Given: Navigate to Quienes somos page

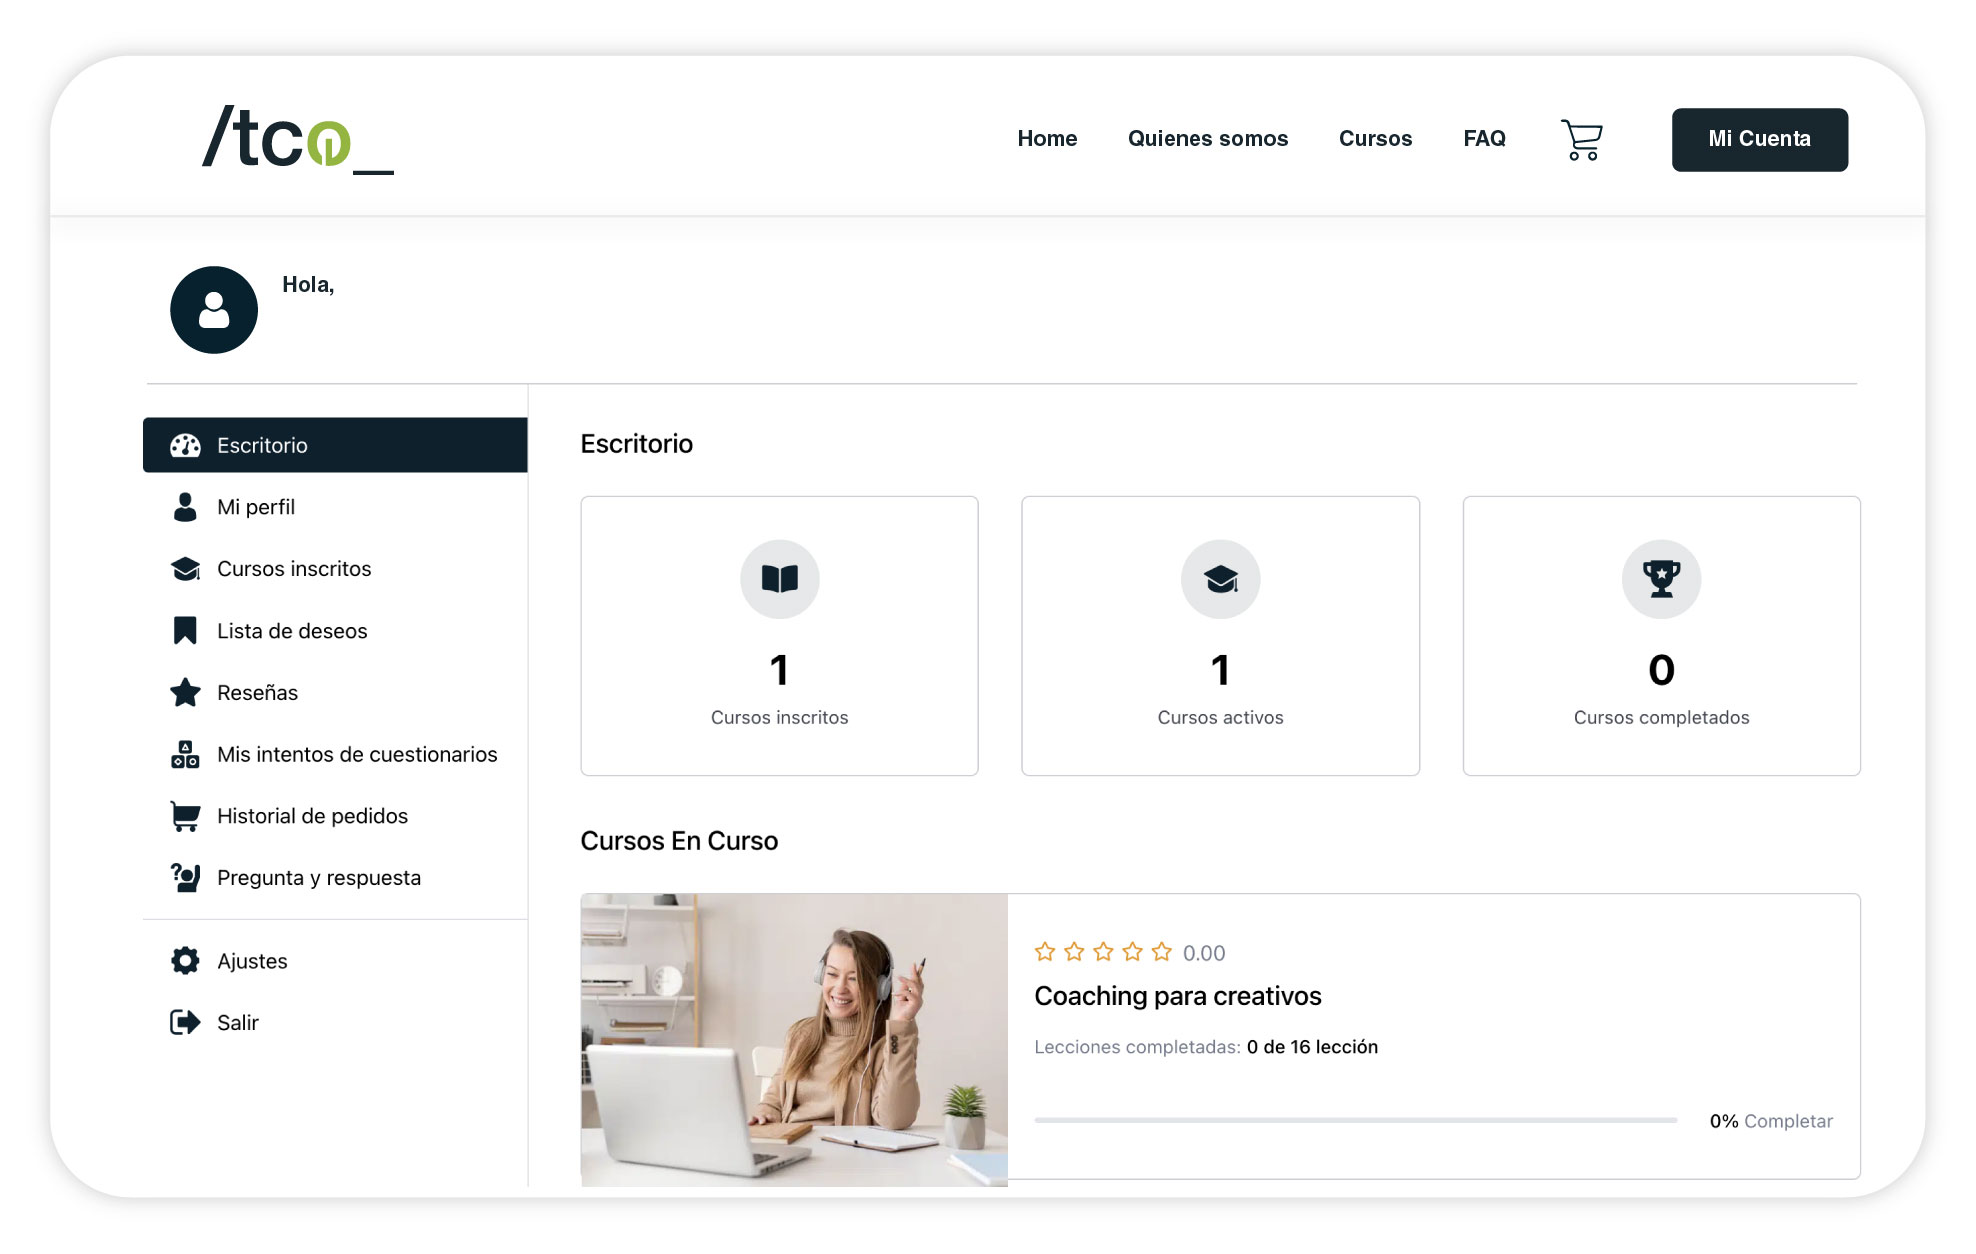Looking at the screenshot, I should coord(1207,139).
